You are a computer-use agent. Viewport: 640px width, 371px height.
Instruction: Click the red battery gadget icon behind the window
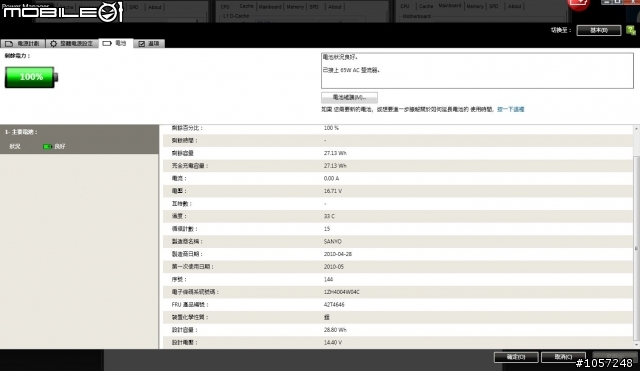579,4
